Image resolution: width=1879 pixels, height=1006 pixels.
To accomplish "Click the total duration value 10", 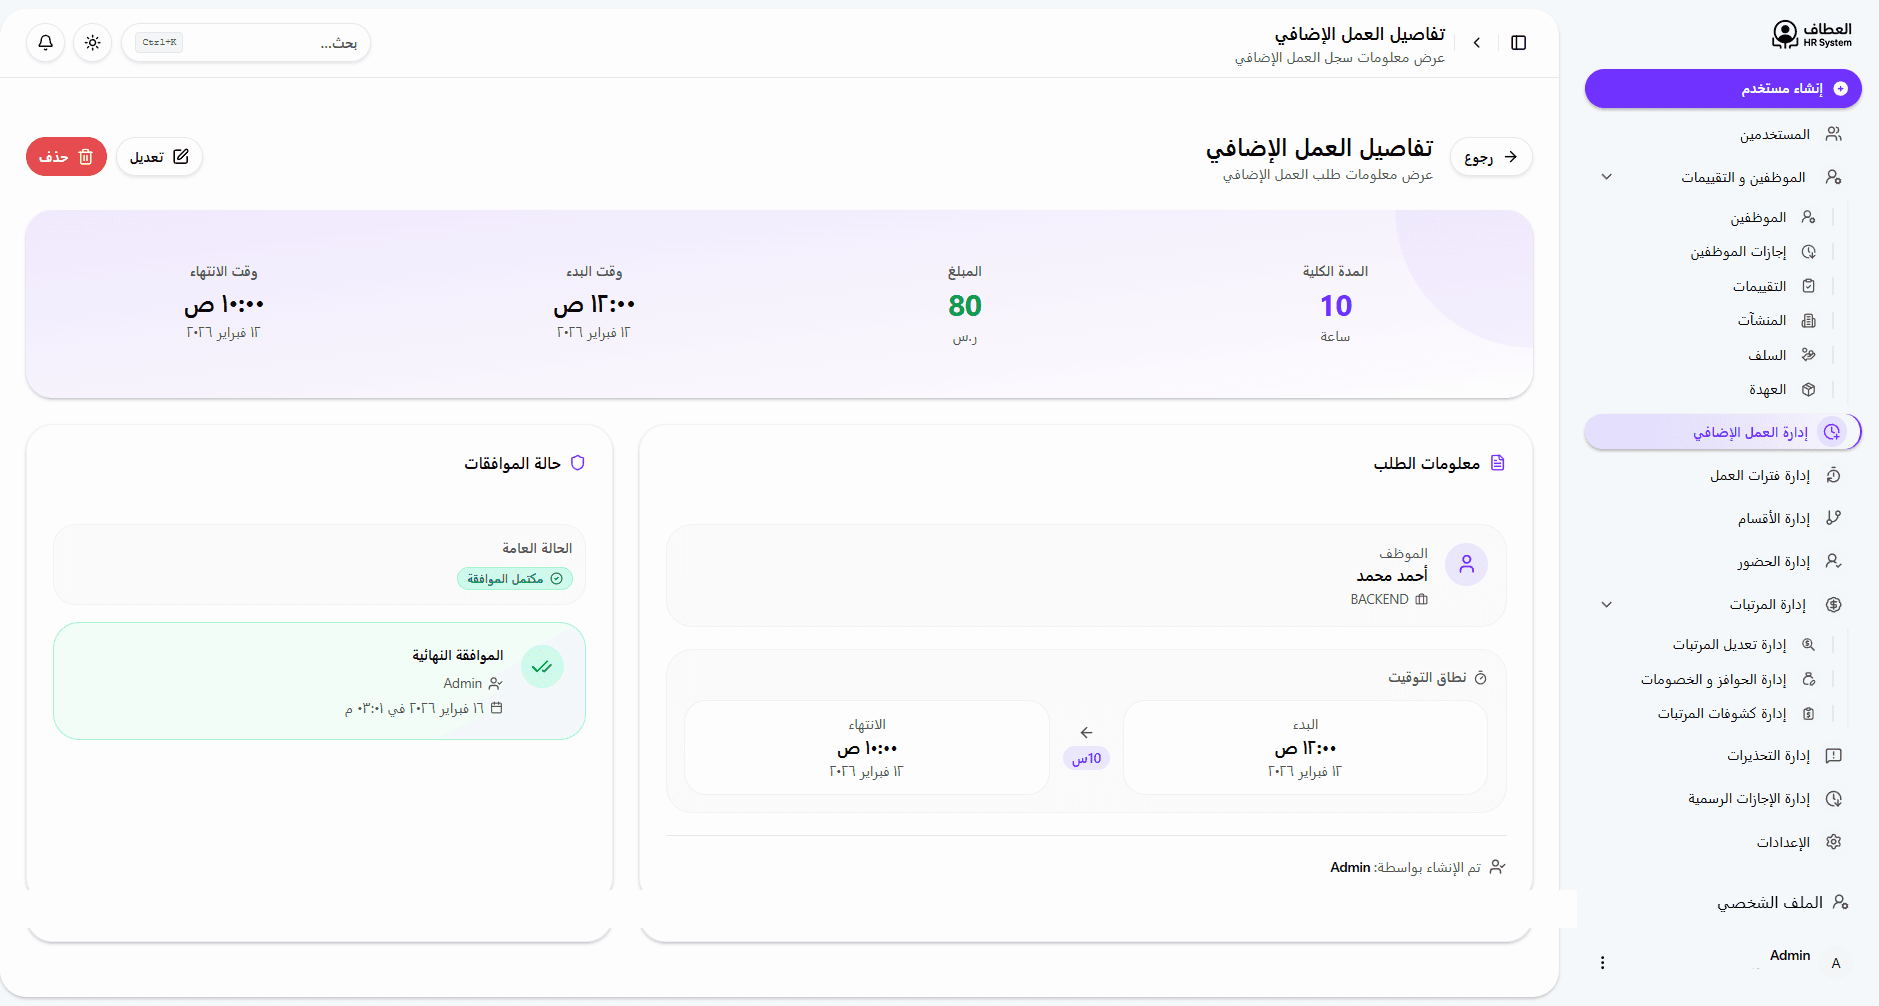I will [1335, 306].
